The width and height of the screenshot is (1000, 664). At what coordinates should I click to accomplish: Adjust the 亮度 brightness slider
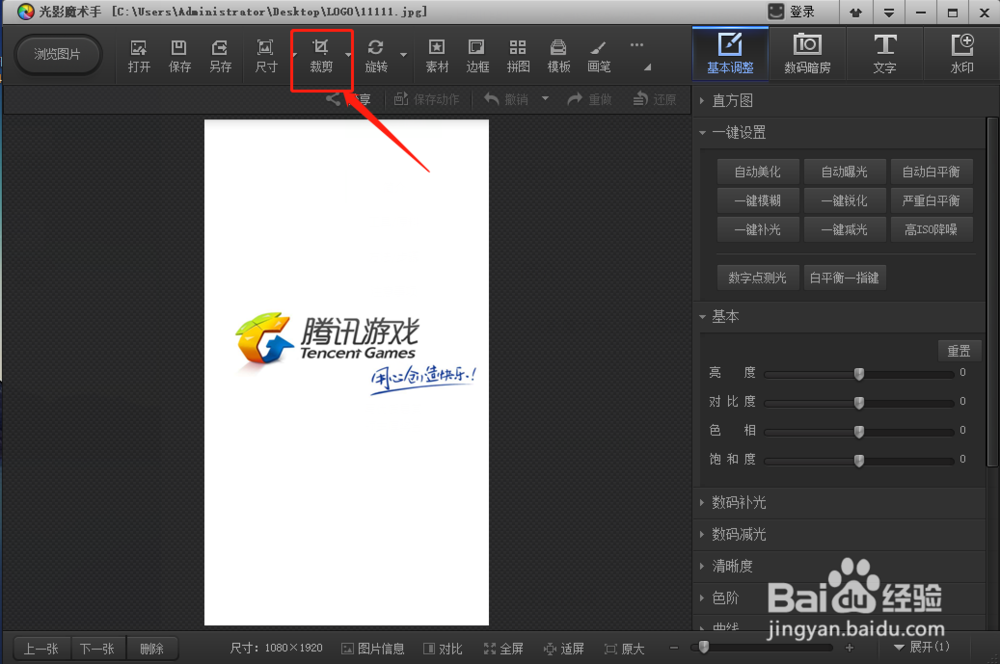(x=859, y=374)
